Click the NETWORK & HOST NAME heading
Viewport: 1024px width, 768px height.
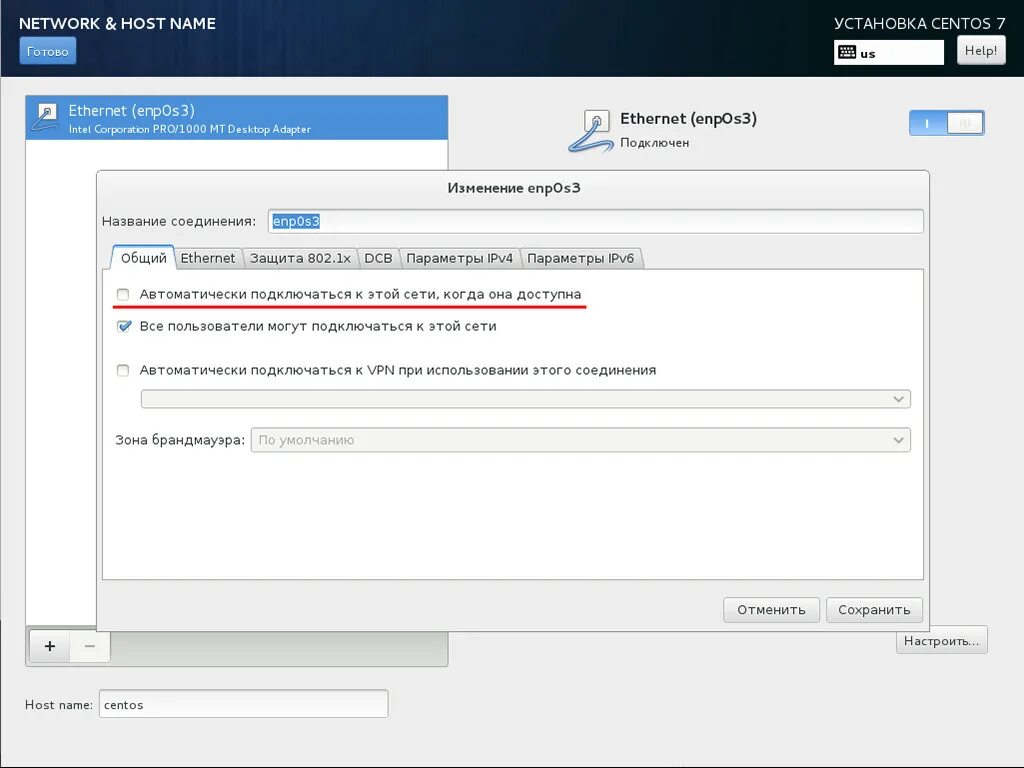[x=118, y=24]
